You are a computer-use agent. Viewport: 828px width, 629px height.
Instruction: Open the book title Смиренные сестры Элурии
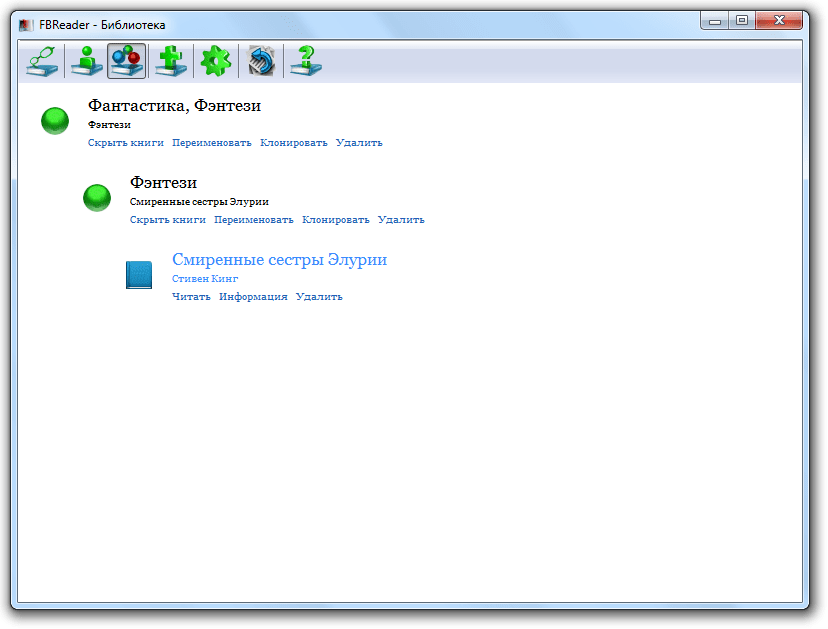[x=279, y=260]
